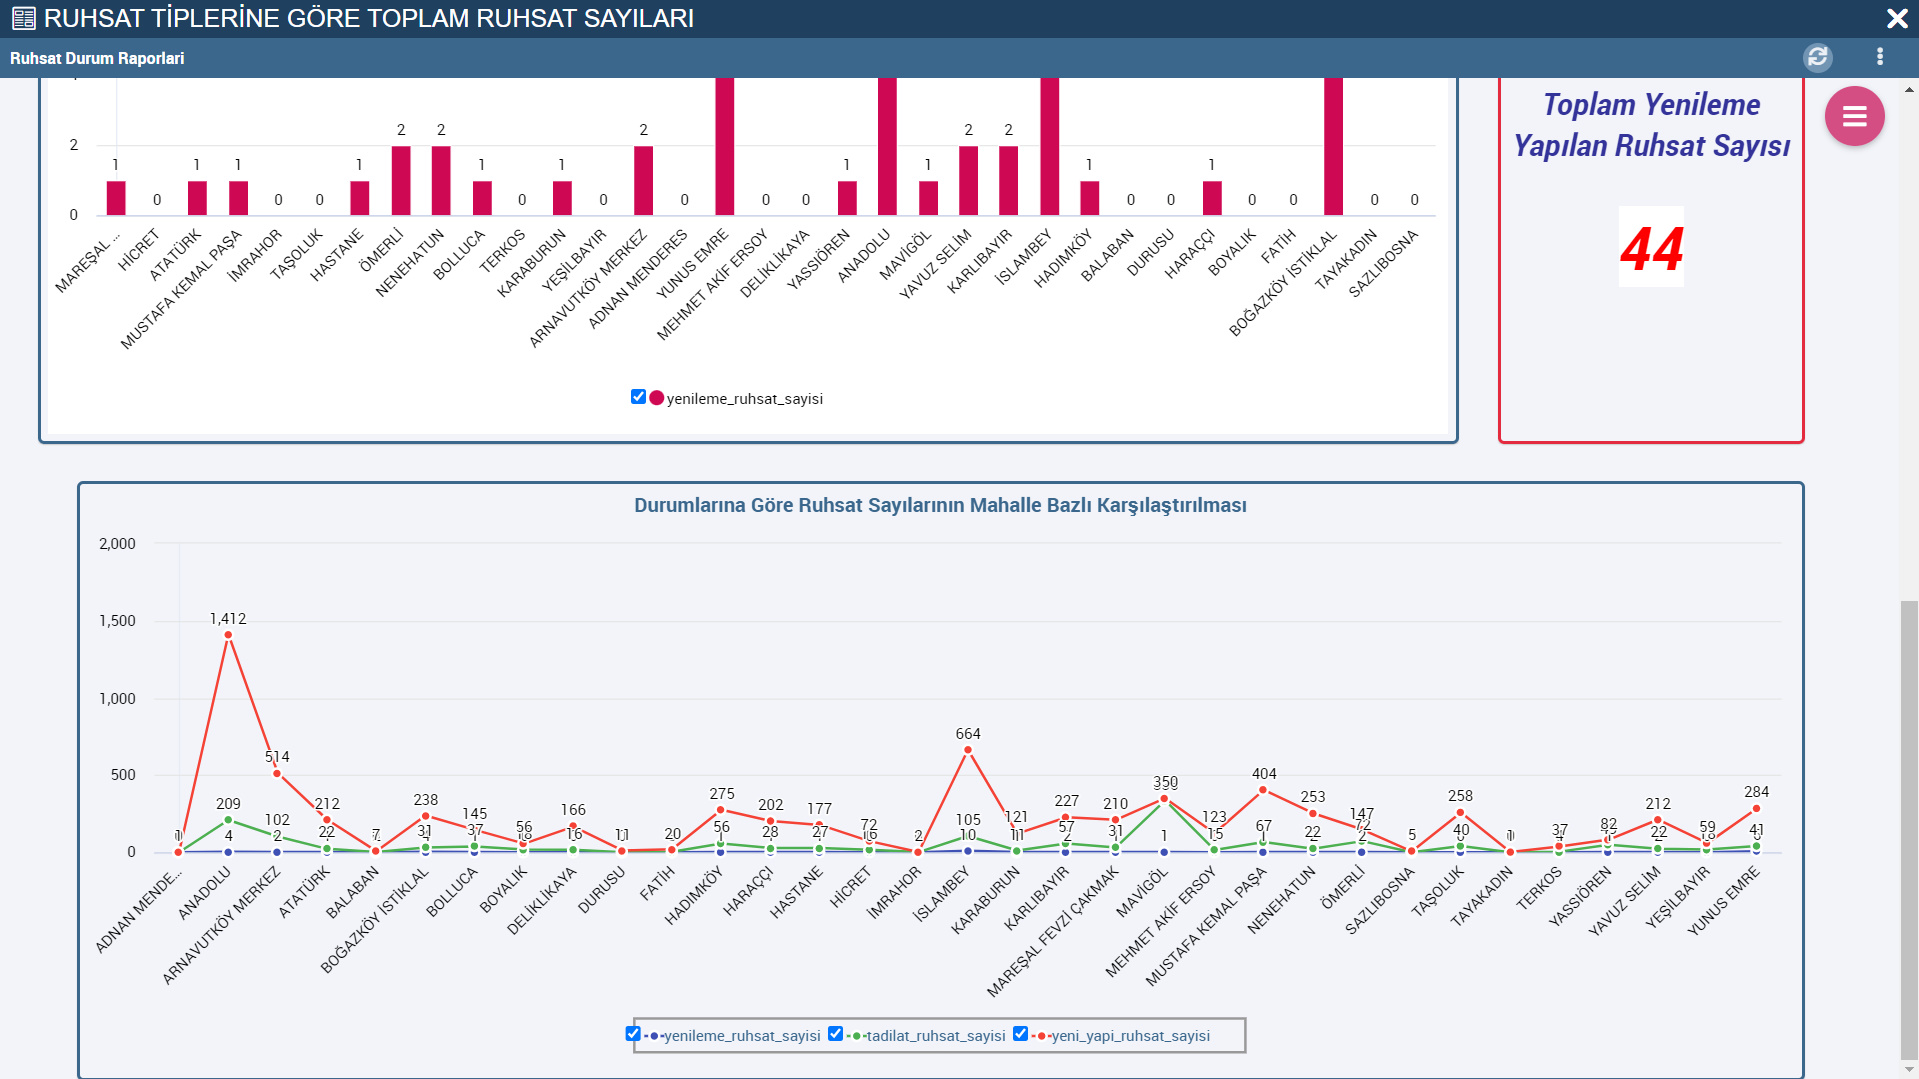
Task: Click the green tadilat legend marker
Action: [x=856, y=1036]
